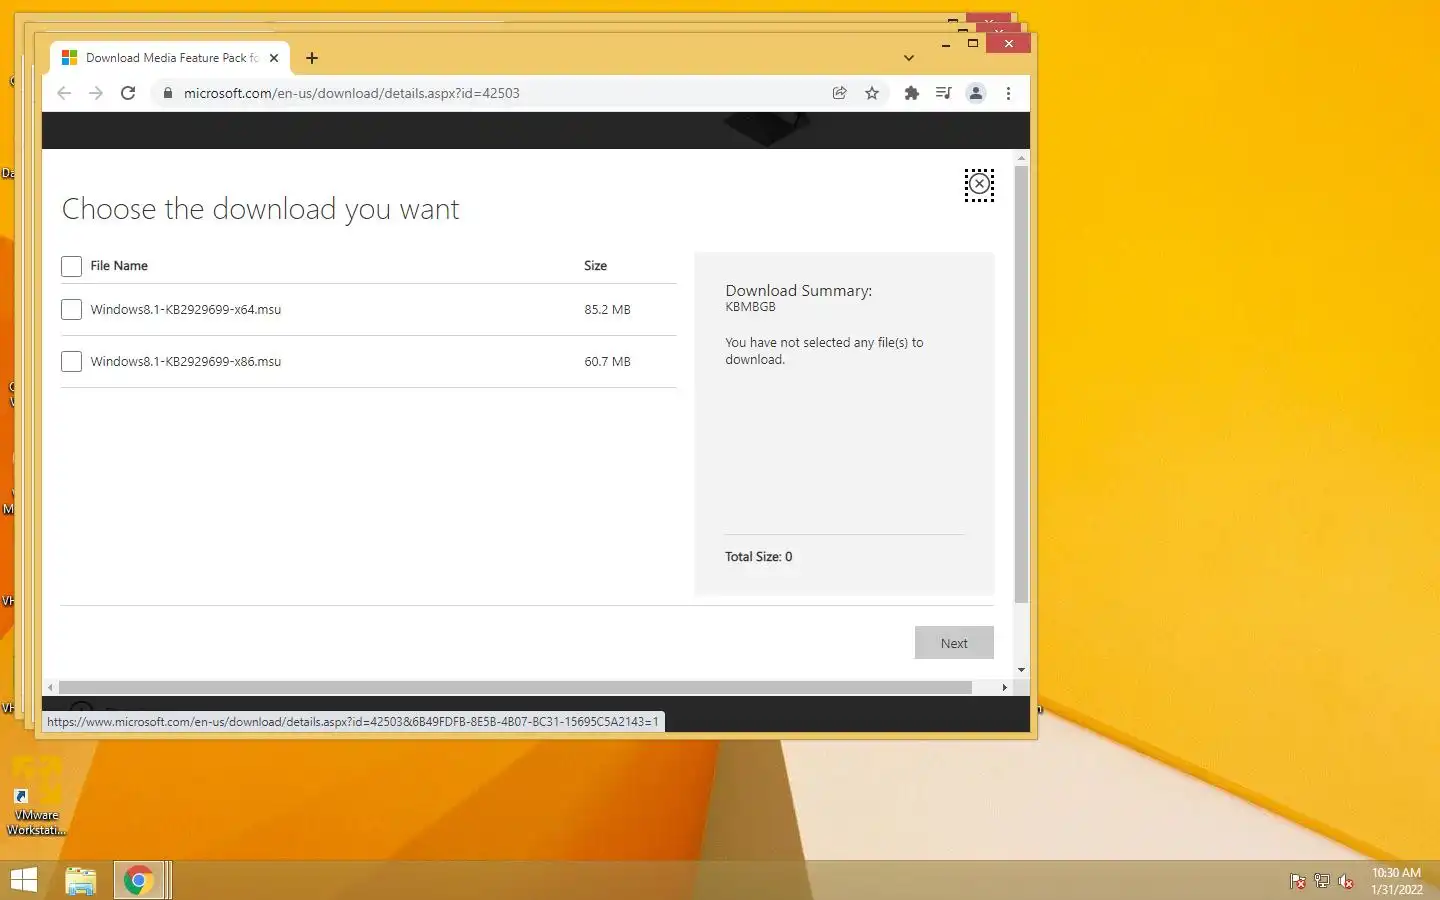Close the download selection dialog
Image resolution: width=1440 pixels, height=900 pixels.
(x=979, y=185)
